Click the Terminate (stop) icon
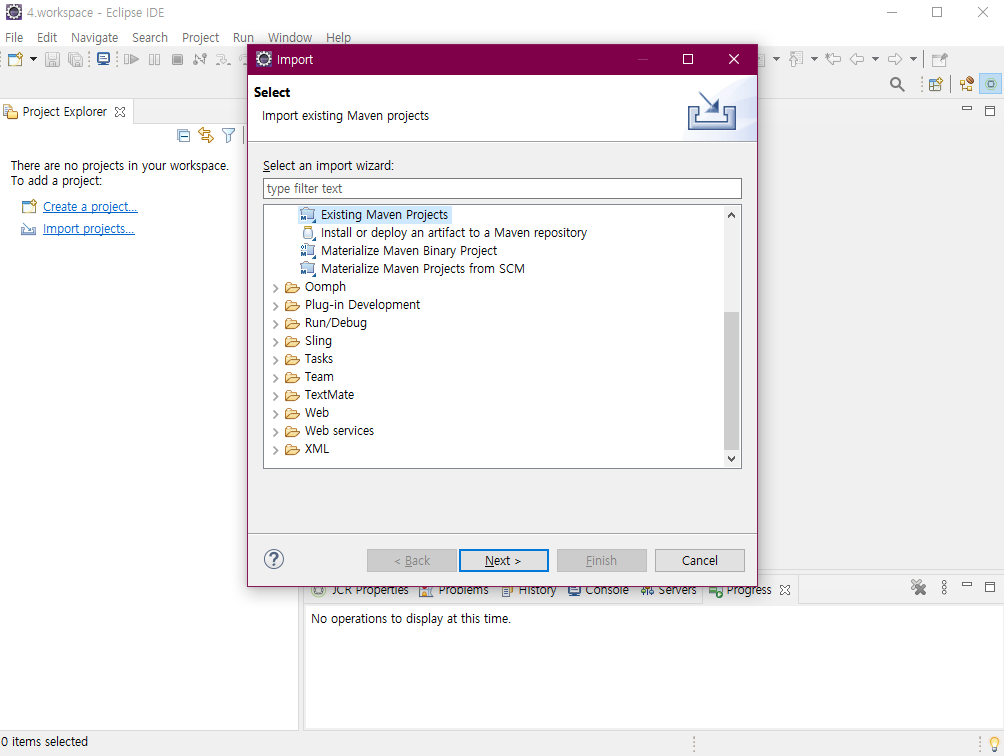Image resolution: width=1004 pixels, height=756 pixels. pyautogui.click(x=177, y=60)
